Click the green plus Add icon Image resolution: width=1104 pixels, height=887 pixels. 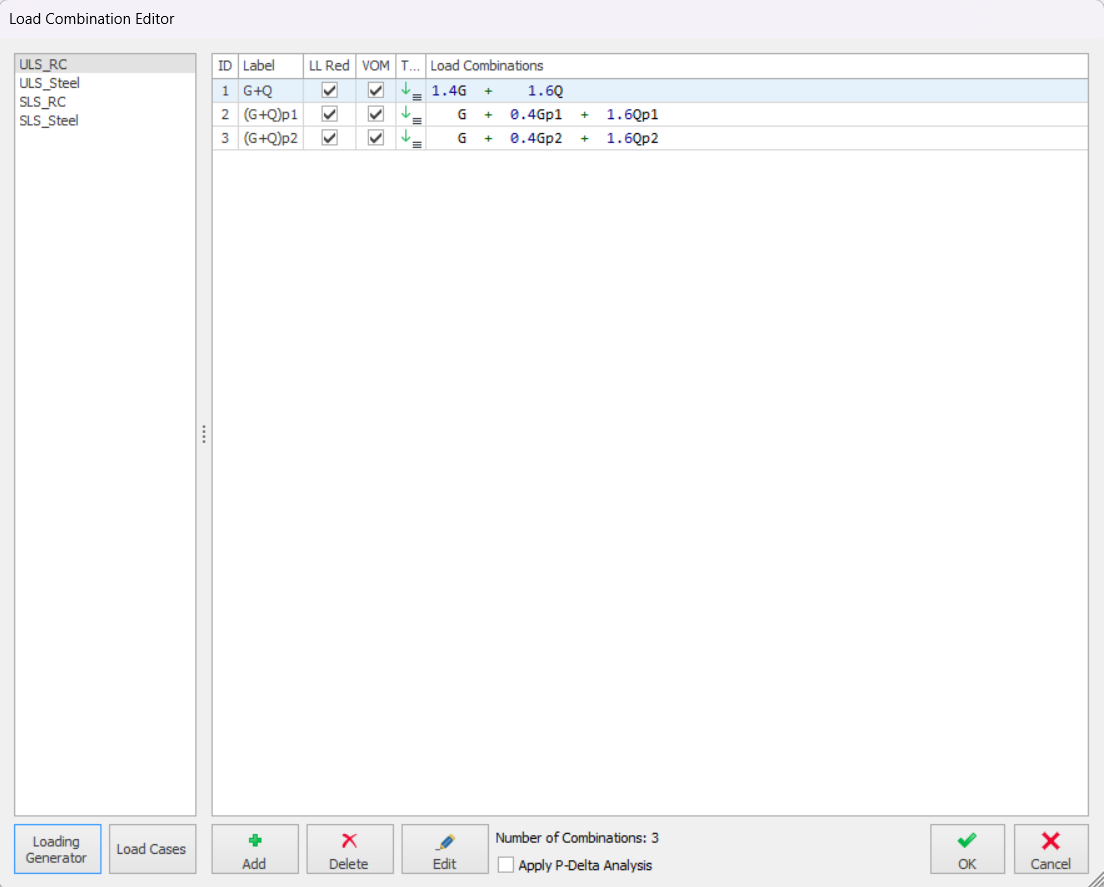254,842
